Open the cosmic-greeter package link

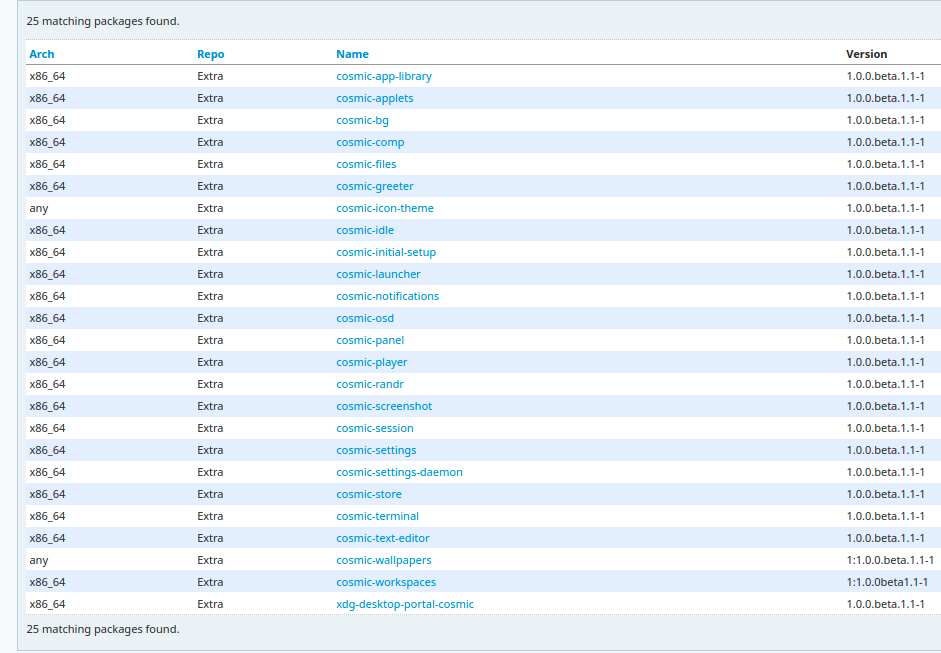[374, 186]
